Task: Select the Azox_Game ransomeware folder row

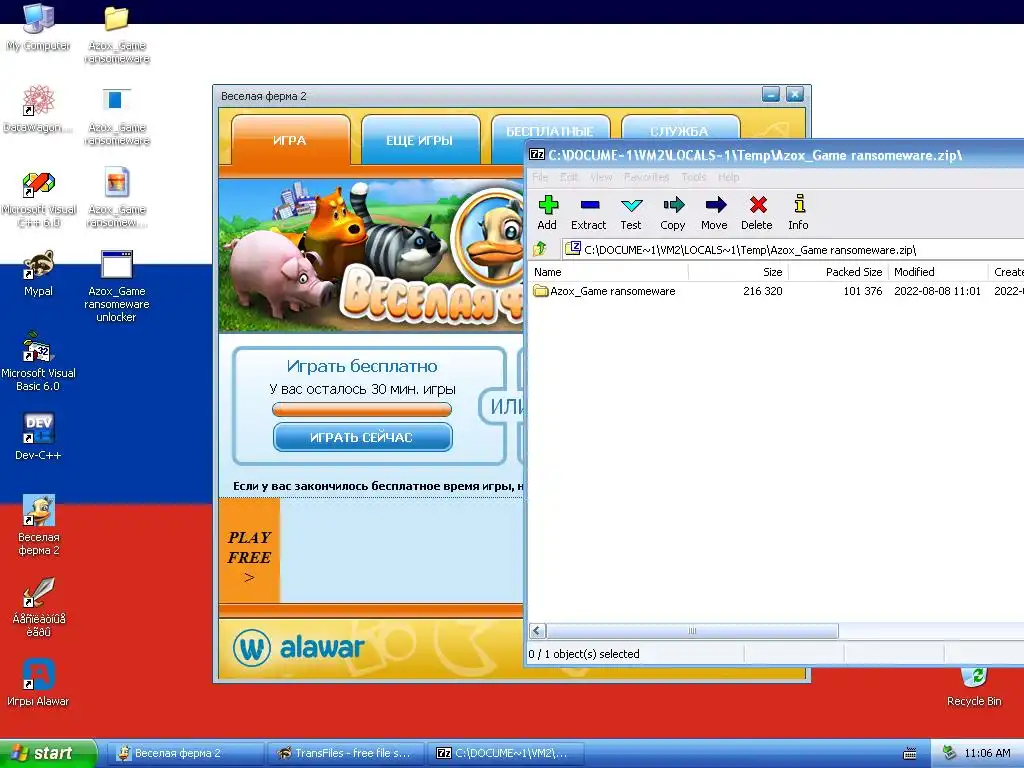Action: [x=775, y=291]
